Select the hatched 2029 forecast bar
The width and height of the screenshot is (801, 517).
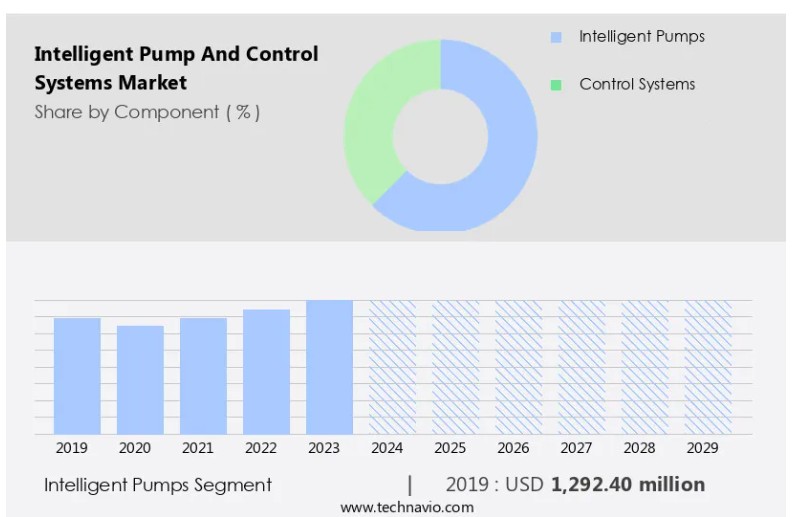(x=708, y=367)
